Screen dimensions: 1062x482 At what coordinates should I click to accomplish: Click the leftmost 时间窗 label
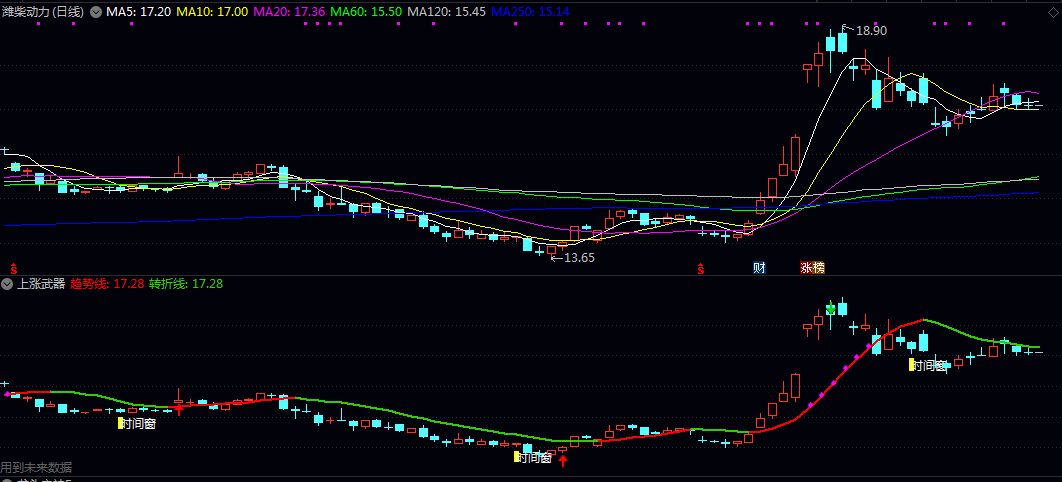137,424
